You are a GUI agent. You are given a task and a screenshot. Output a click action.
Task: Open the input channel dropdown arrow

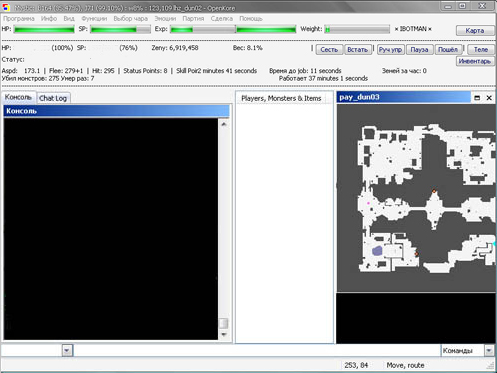(67, 350)
